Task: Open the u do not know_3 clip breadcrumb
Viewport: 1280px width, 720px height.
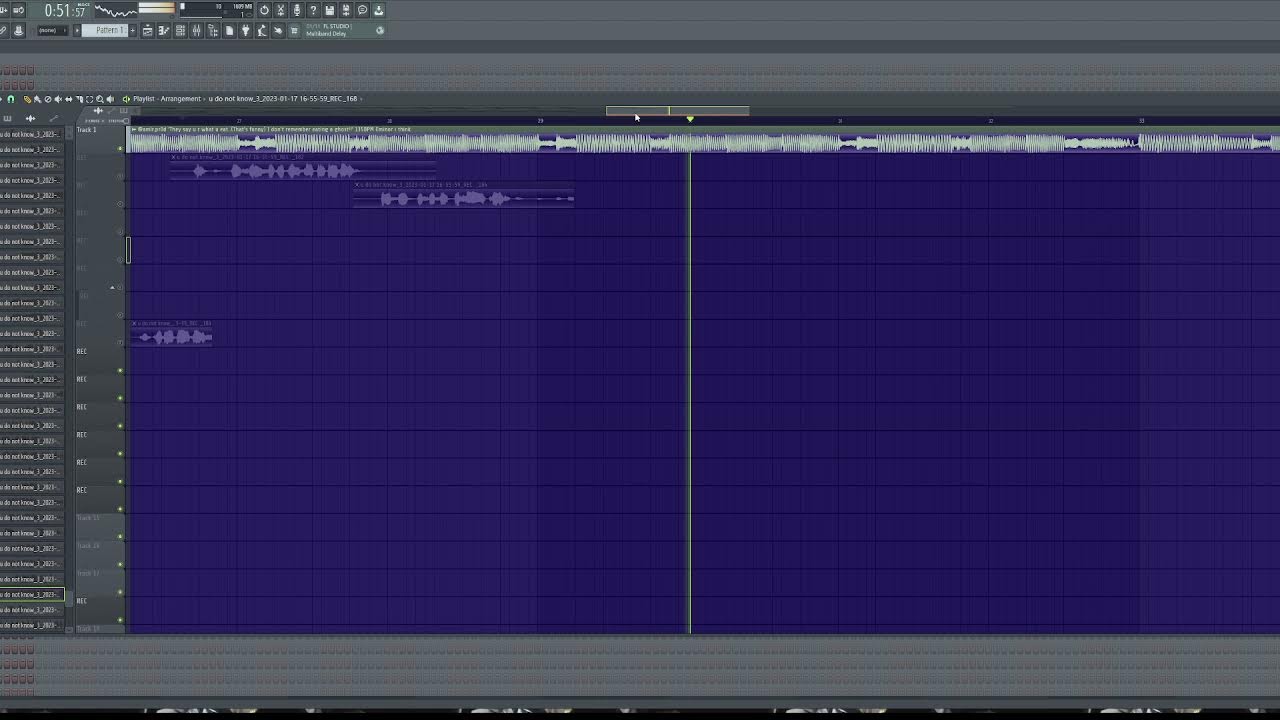Action: coord(283,99)
